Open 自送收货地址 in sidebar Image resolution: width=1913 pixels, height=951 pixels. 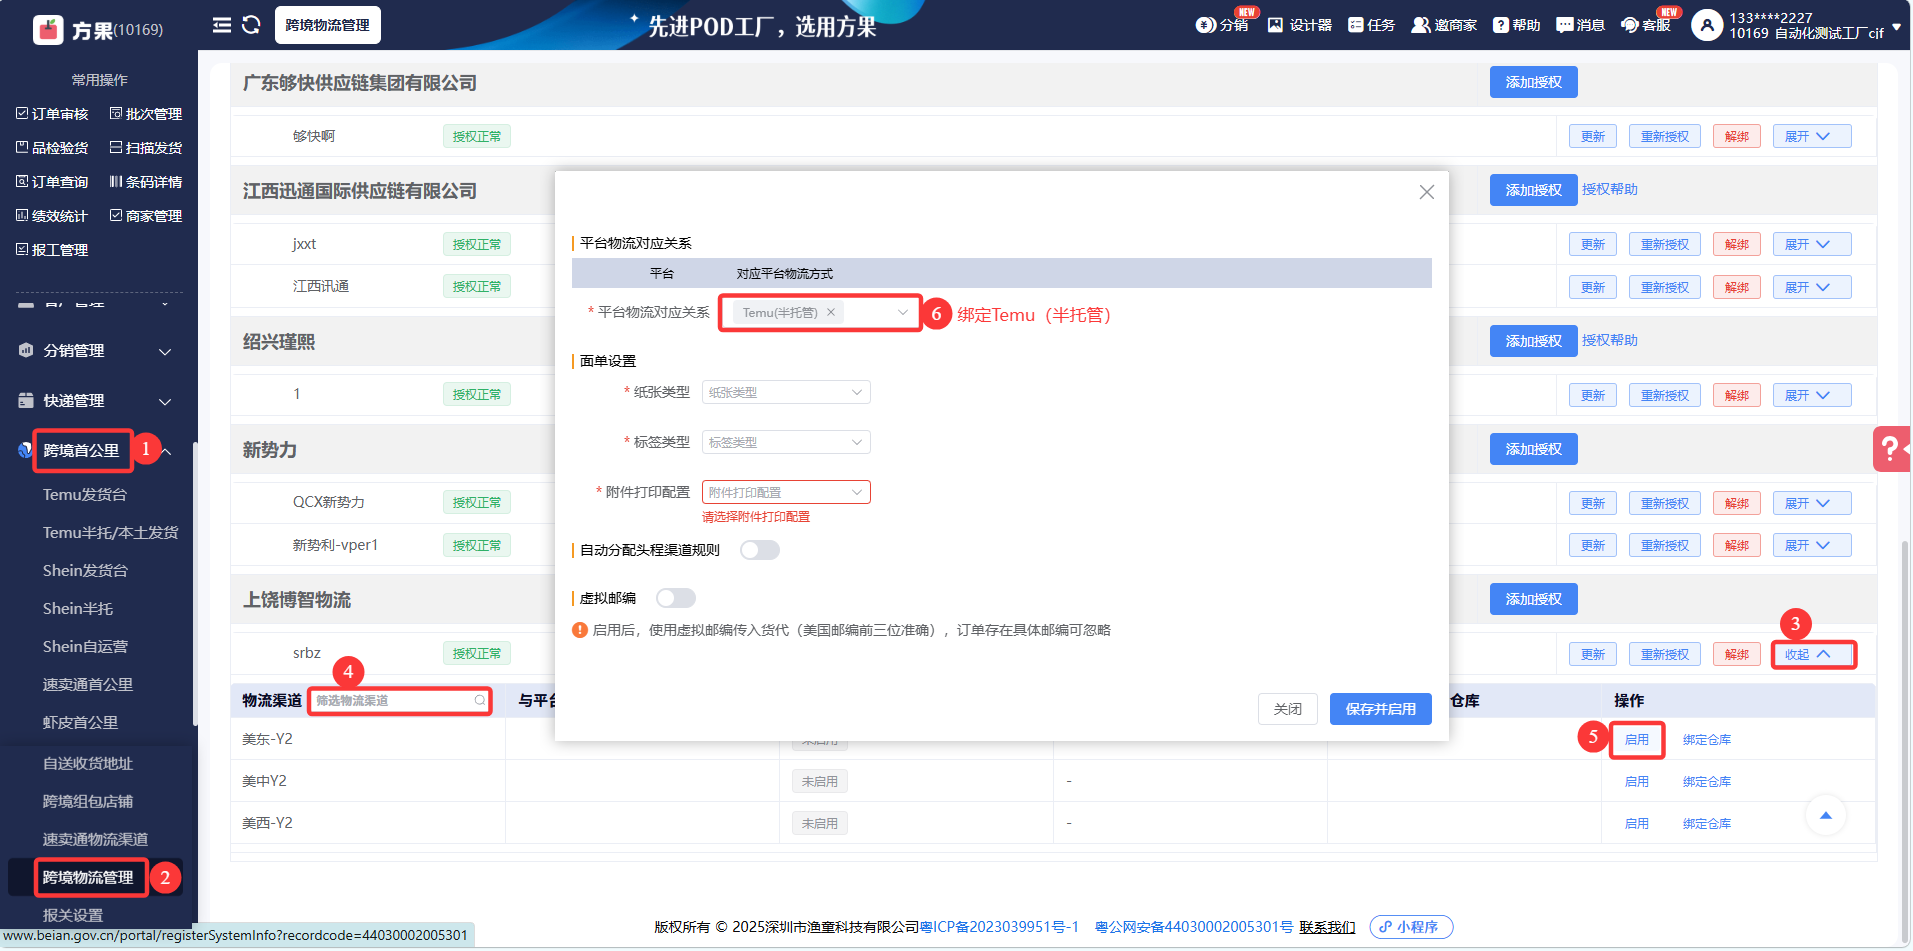[88, 764]
